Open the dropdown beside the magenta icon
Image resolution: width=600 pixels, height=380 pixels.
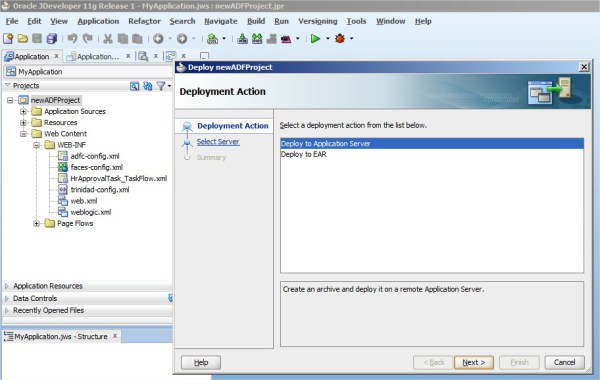click(298, 39)
